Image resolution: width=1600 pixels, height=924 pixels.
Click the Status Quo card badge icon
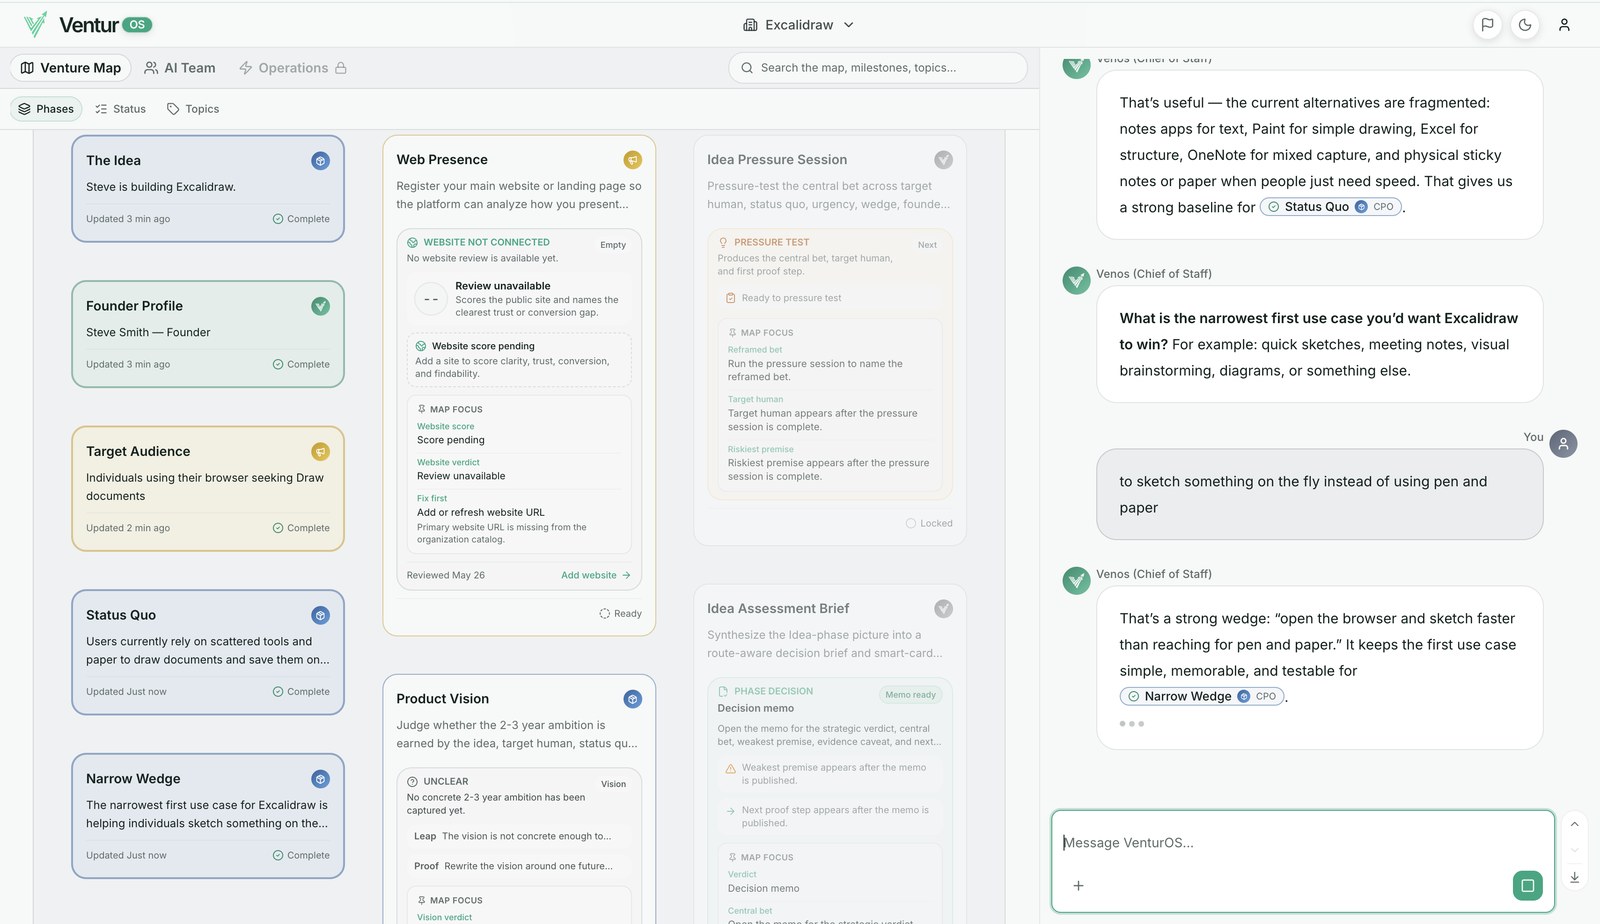point(320,615)
